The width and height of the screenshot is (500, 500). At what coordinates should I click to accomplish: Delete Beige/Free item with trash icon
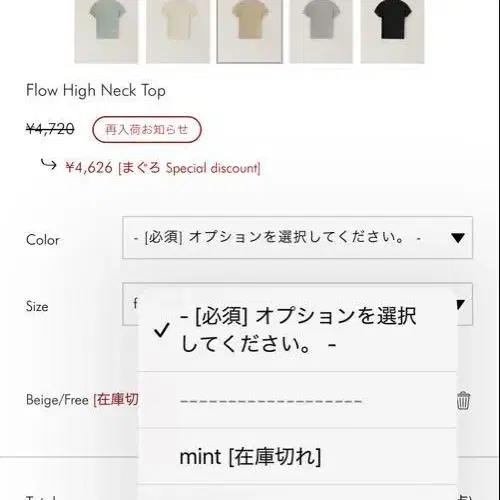click(x=463, y=400)
